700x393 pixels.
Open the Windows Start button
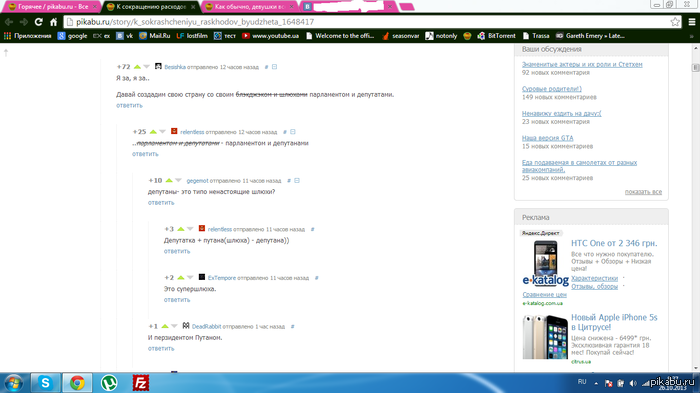14,383
